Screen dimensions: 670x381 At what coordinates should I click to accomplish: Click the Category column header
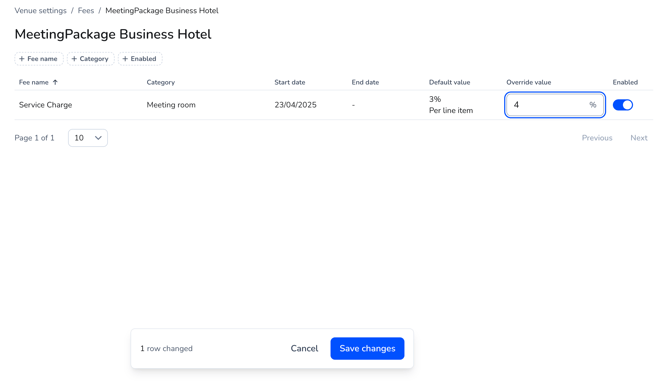(161, 82)
